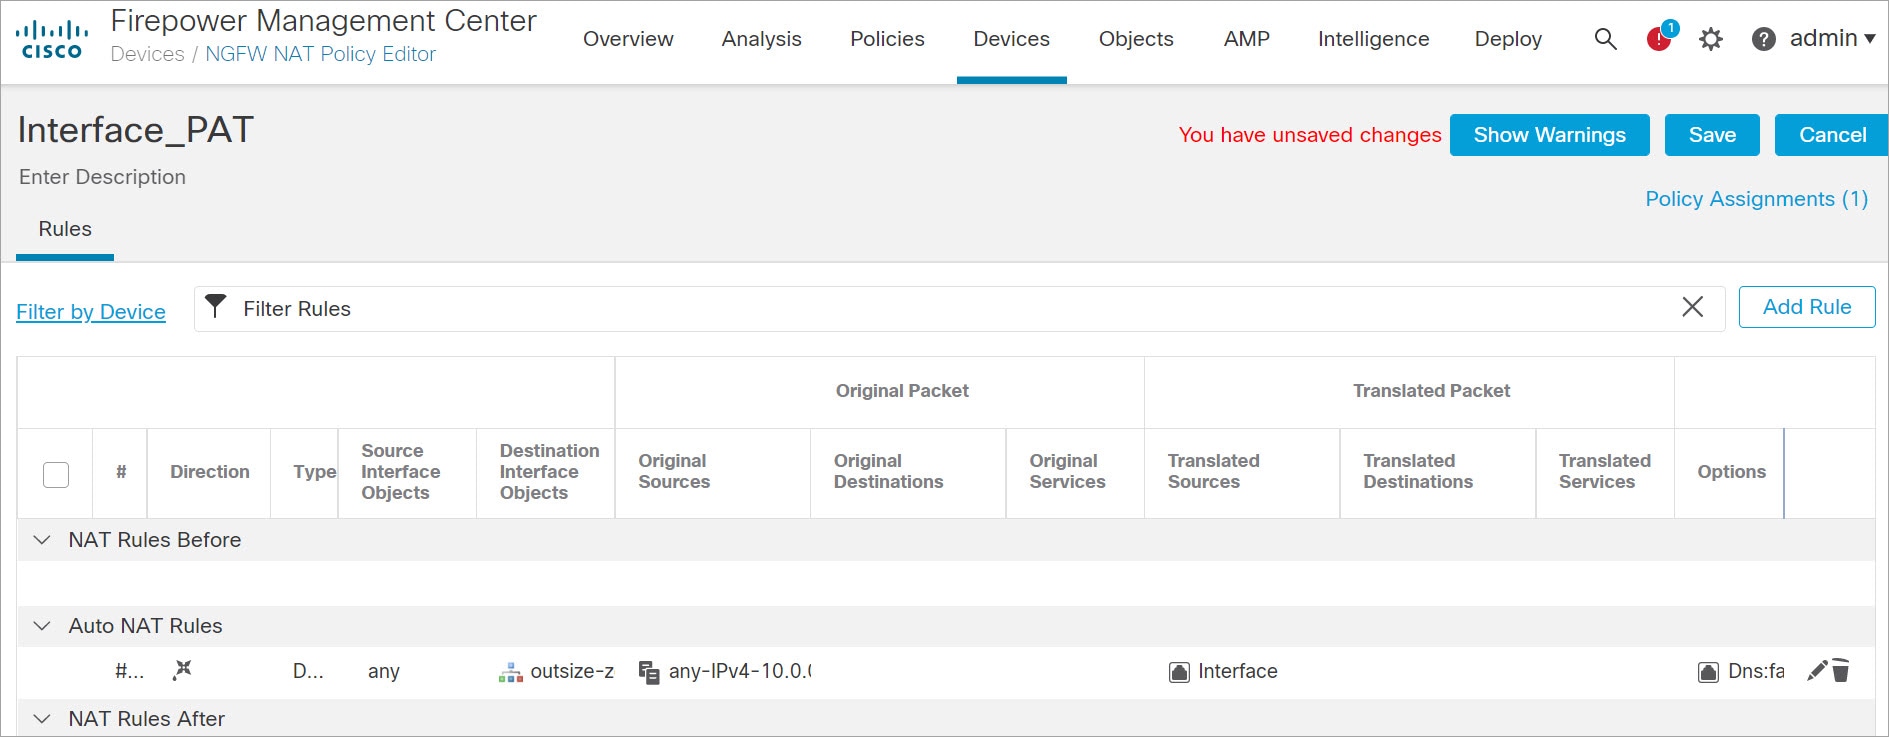Viewport: 1889px width, 737px height.
Task: Click the Cisco logo
Action: click(51, 39)
